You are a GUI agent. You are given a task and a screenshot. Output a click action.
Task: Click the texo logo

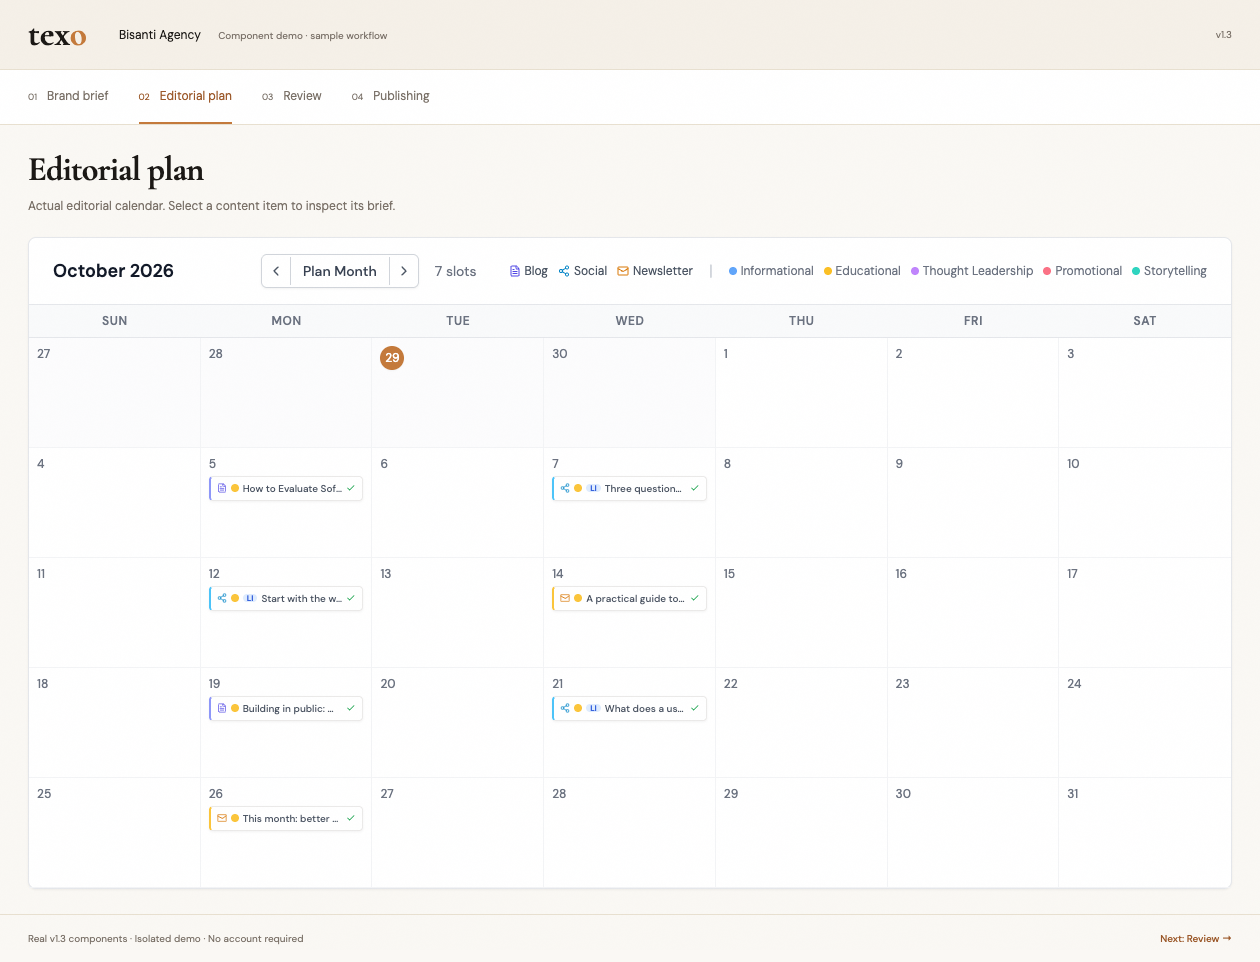tap(57, 35)
